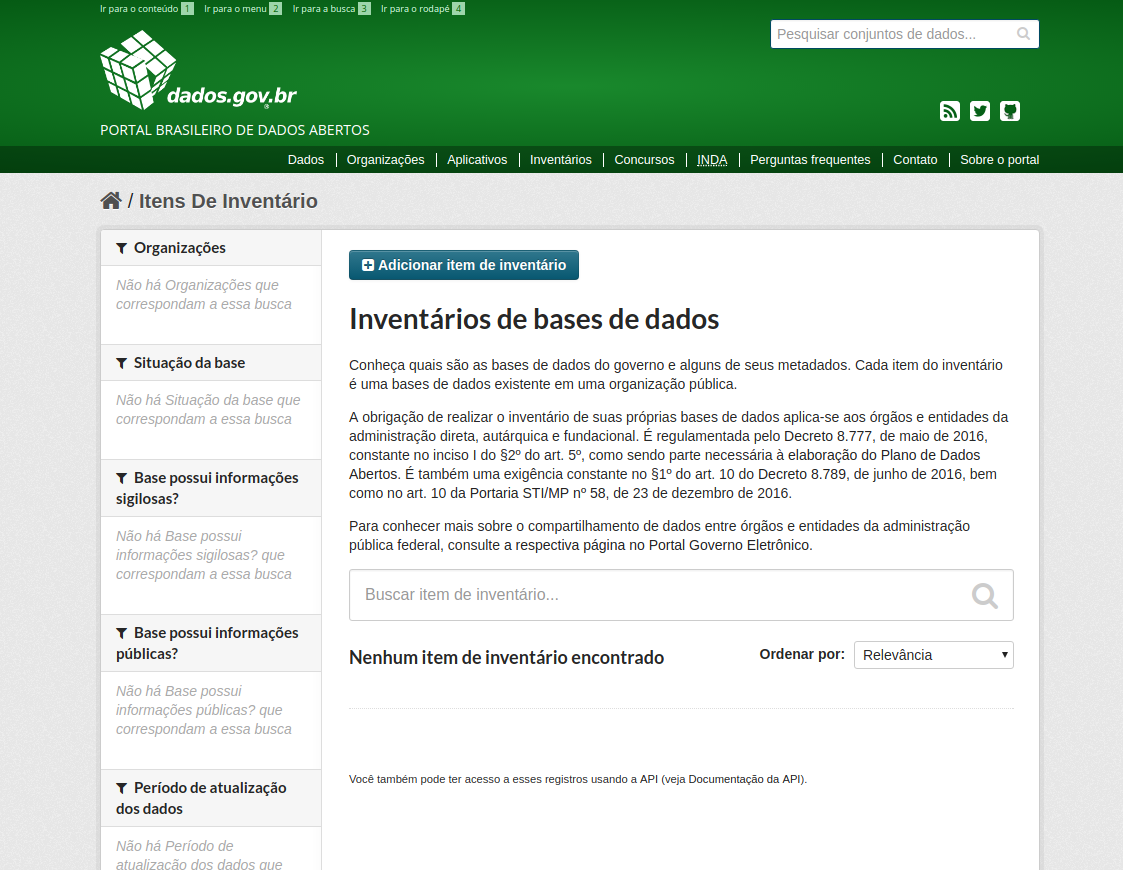This screenshot has width=1123, height=870.
Task: Open the Sobre o portal menu item
Action: (999, 160)
